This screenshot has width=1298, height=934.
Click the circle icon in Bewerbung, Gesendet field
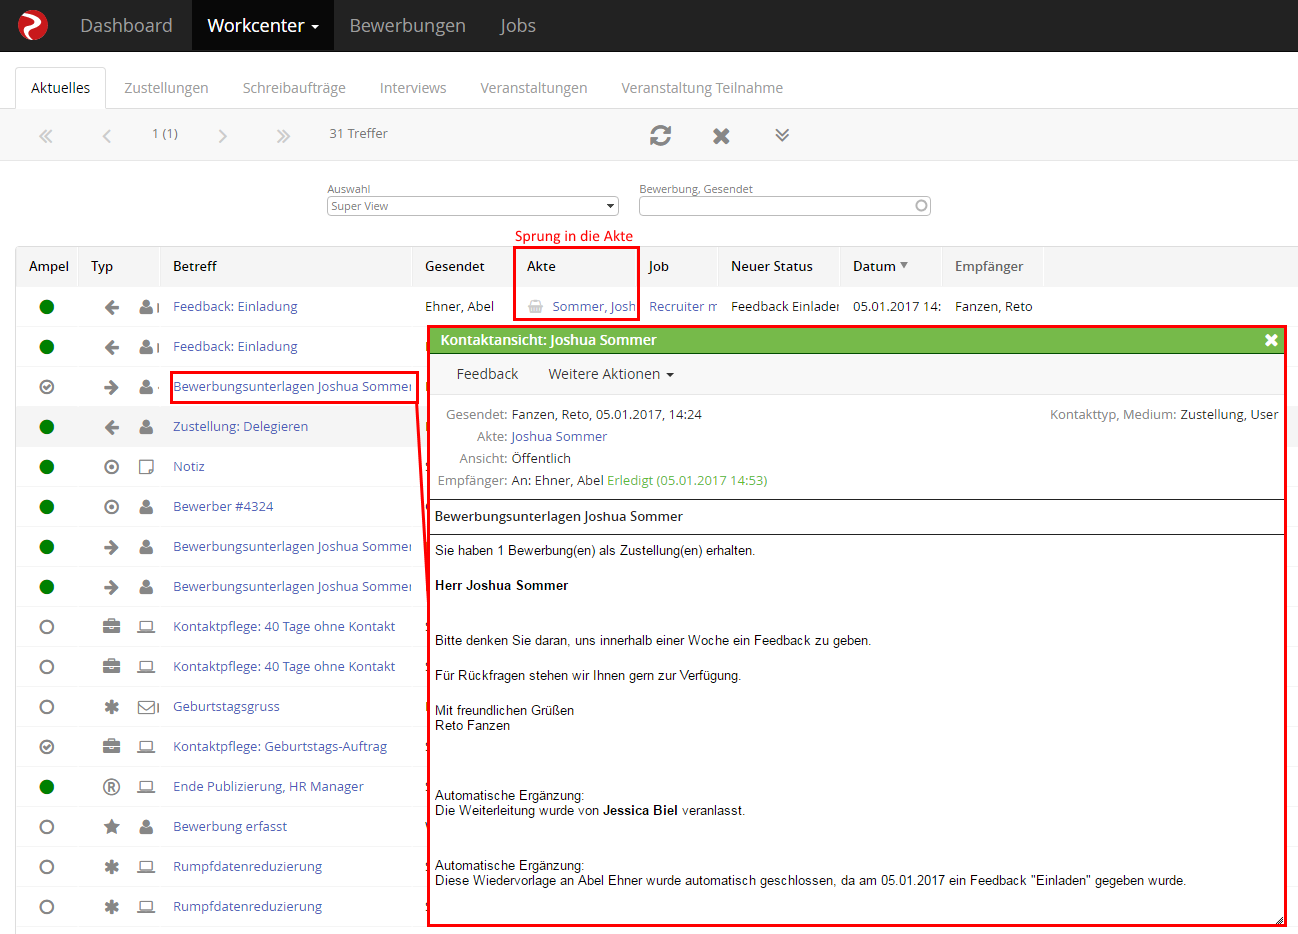[921, 206]
